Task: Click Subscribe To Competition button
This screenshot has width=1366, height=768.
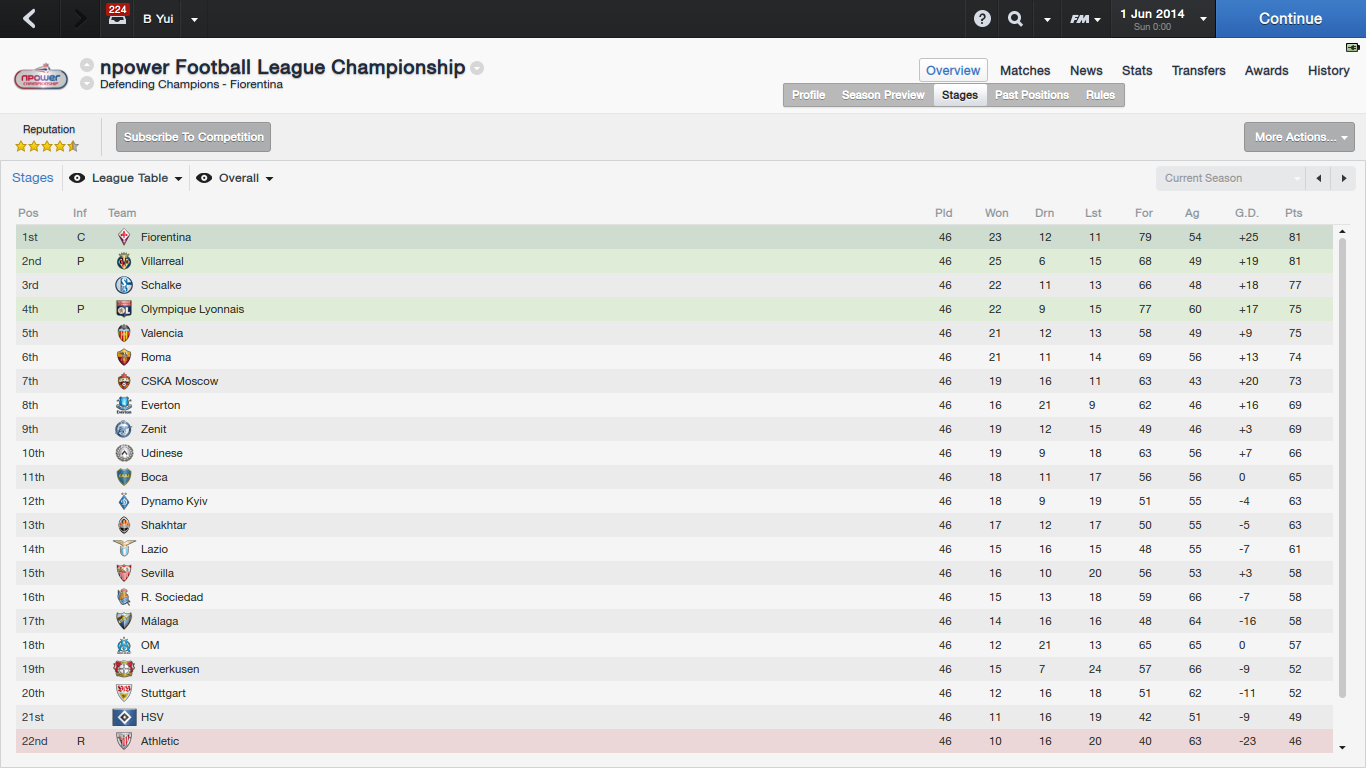Action: (x=193, y=137)
